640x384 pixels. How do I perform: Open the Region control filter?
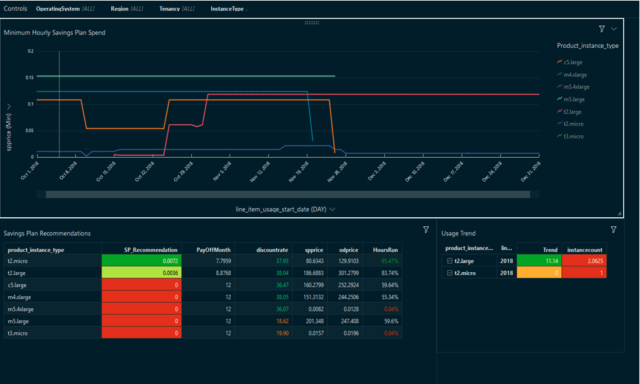click(127, 9)
